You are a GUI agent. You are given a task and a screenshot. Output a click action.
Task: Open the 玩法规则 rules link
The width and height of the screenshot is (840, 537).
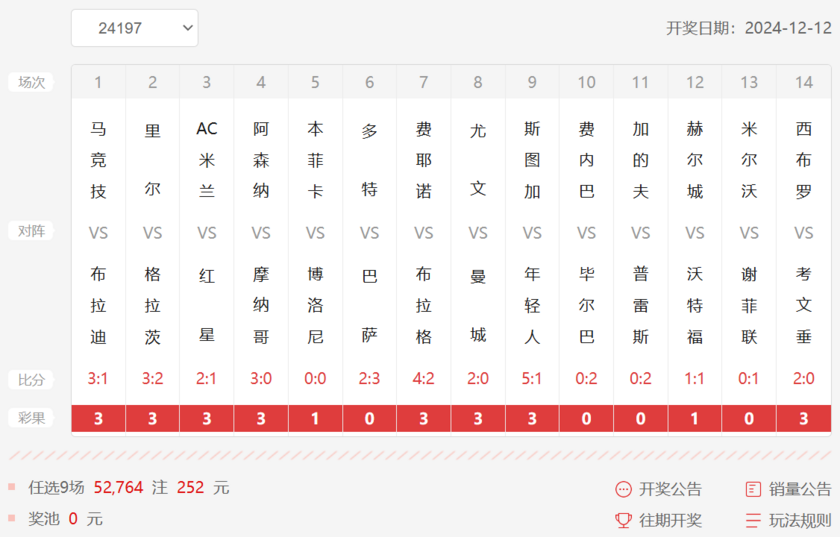coord(800,520)
